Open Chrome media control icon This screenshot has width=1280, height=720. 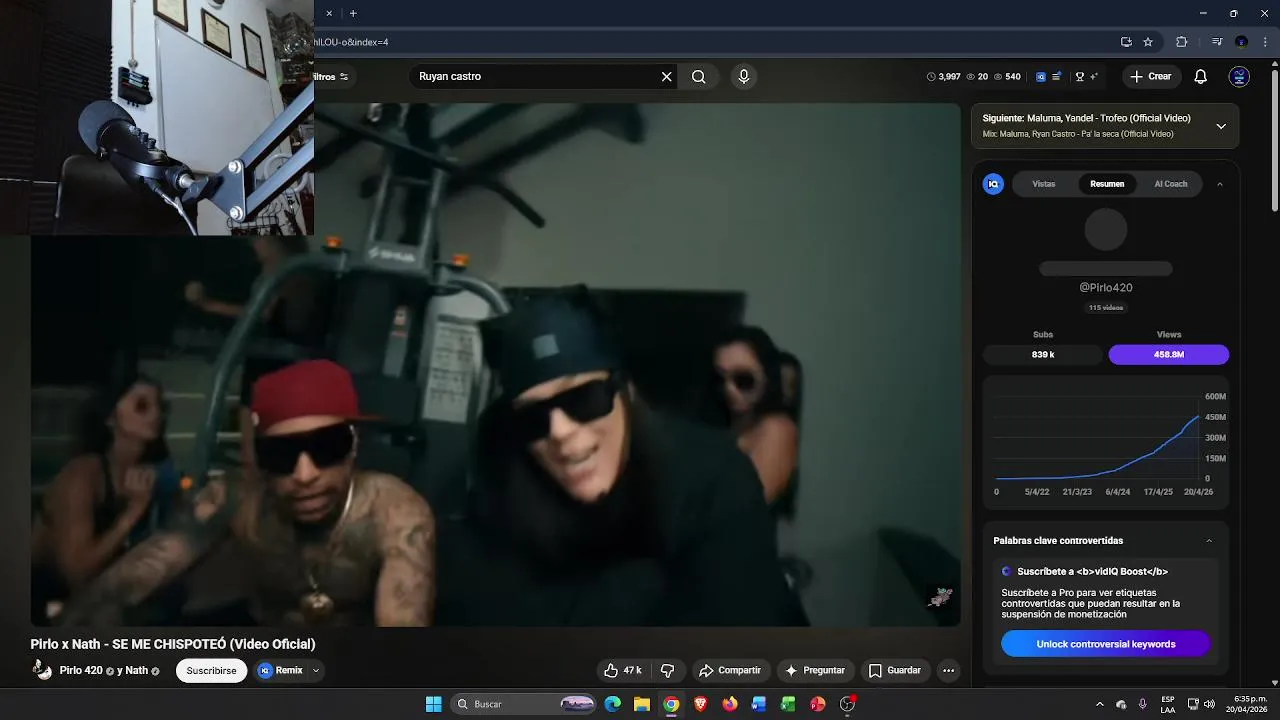coord(1217,42)
